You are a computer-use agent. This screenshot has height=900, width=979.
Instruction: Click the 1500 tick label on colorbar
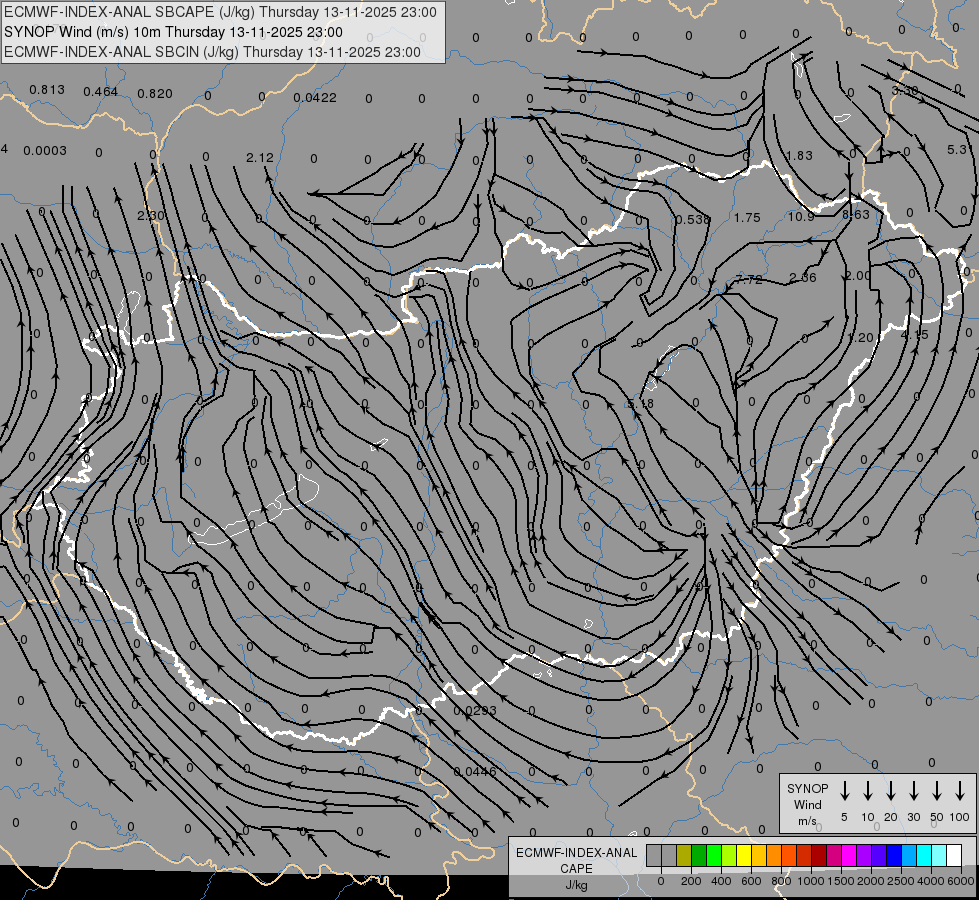(x=840, y=881)
